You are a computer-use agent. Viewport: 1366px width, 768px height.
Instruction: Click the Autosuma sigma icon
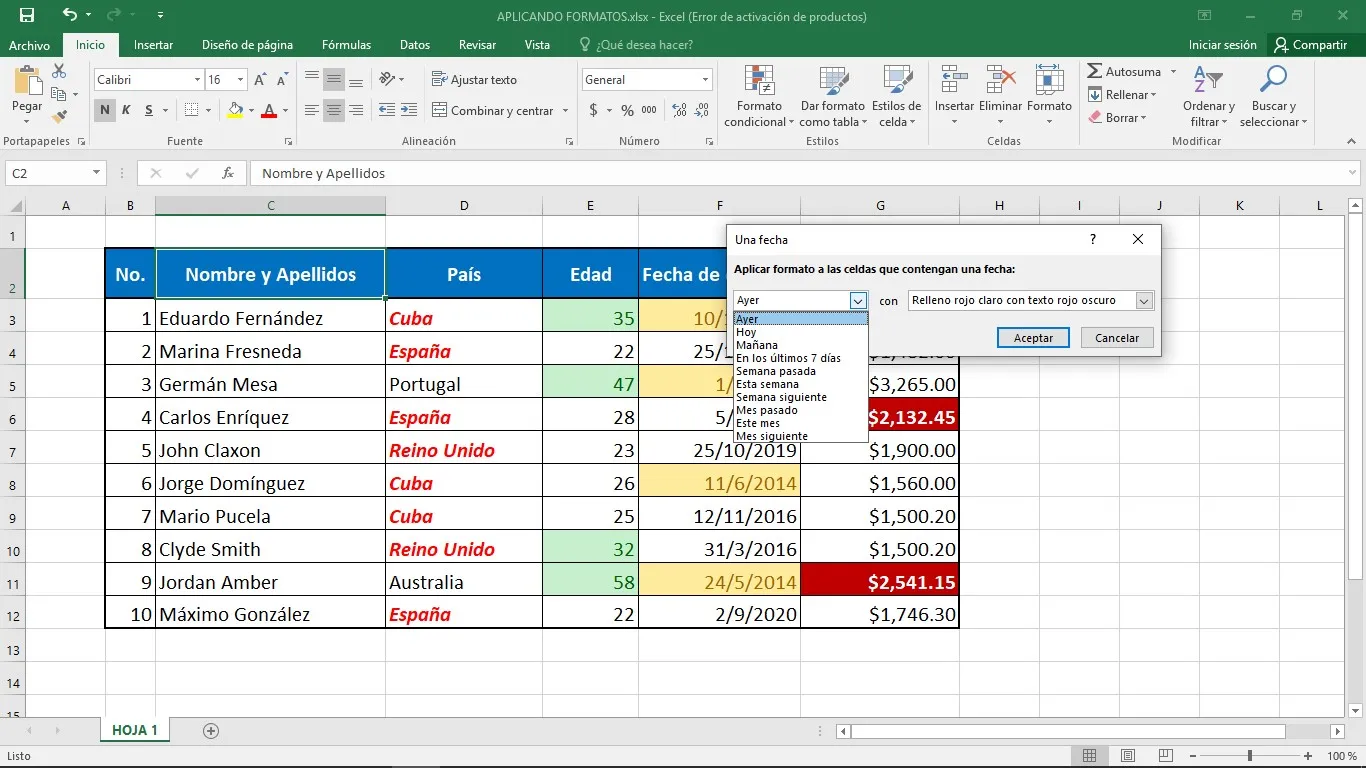[x=1095, y=72]
